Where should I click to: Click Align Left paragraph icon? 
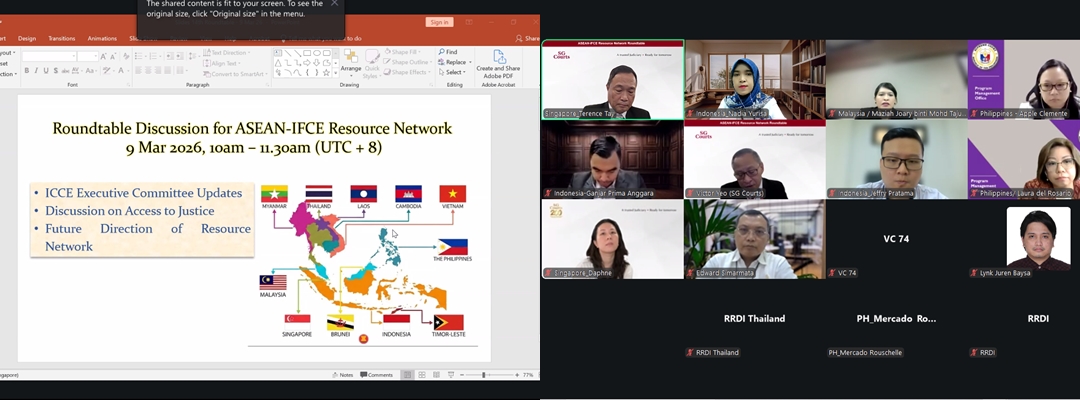coord(138,70)
